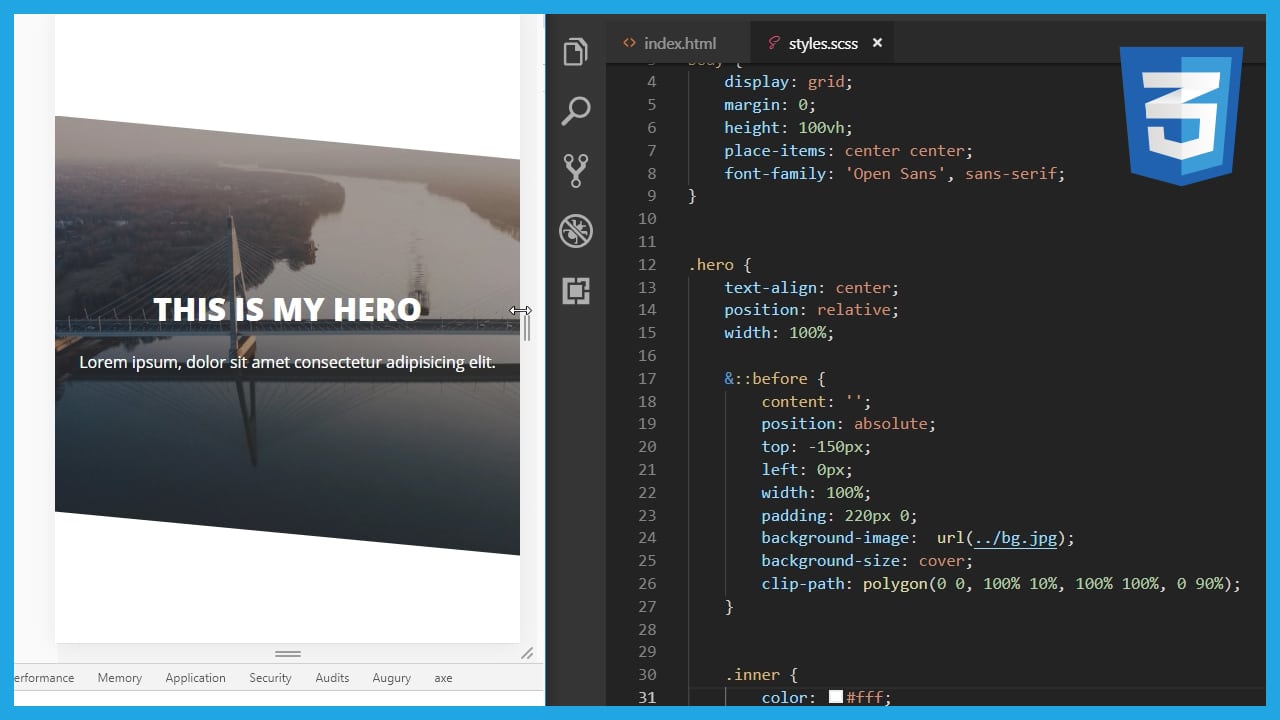
Task: Click the CSS3 shield logo
Action: (1181, 114)
